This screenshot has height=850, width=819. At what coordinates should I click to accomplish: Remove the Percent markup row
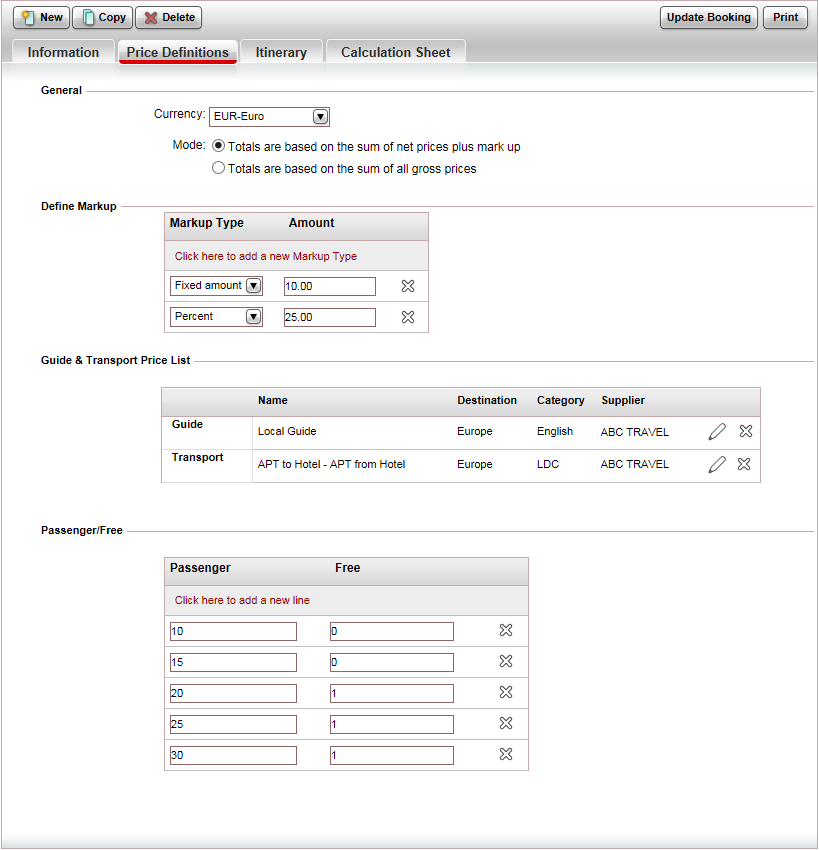pos(408,317)
